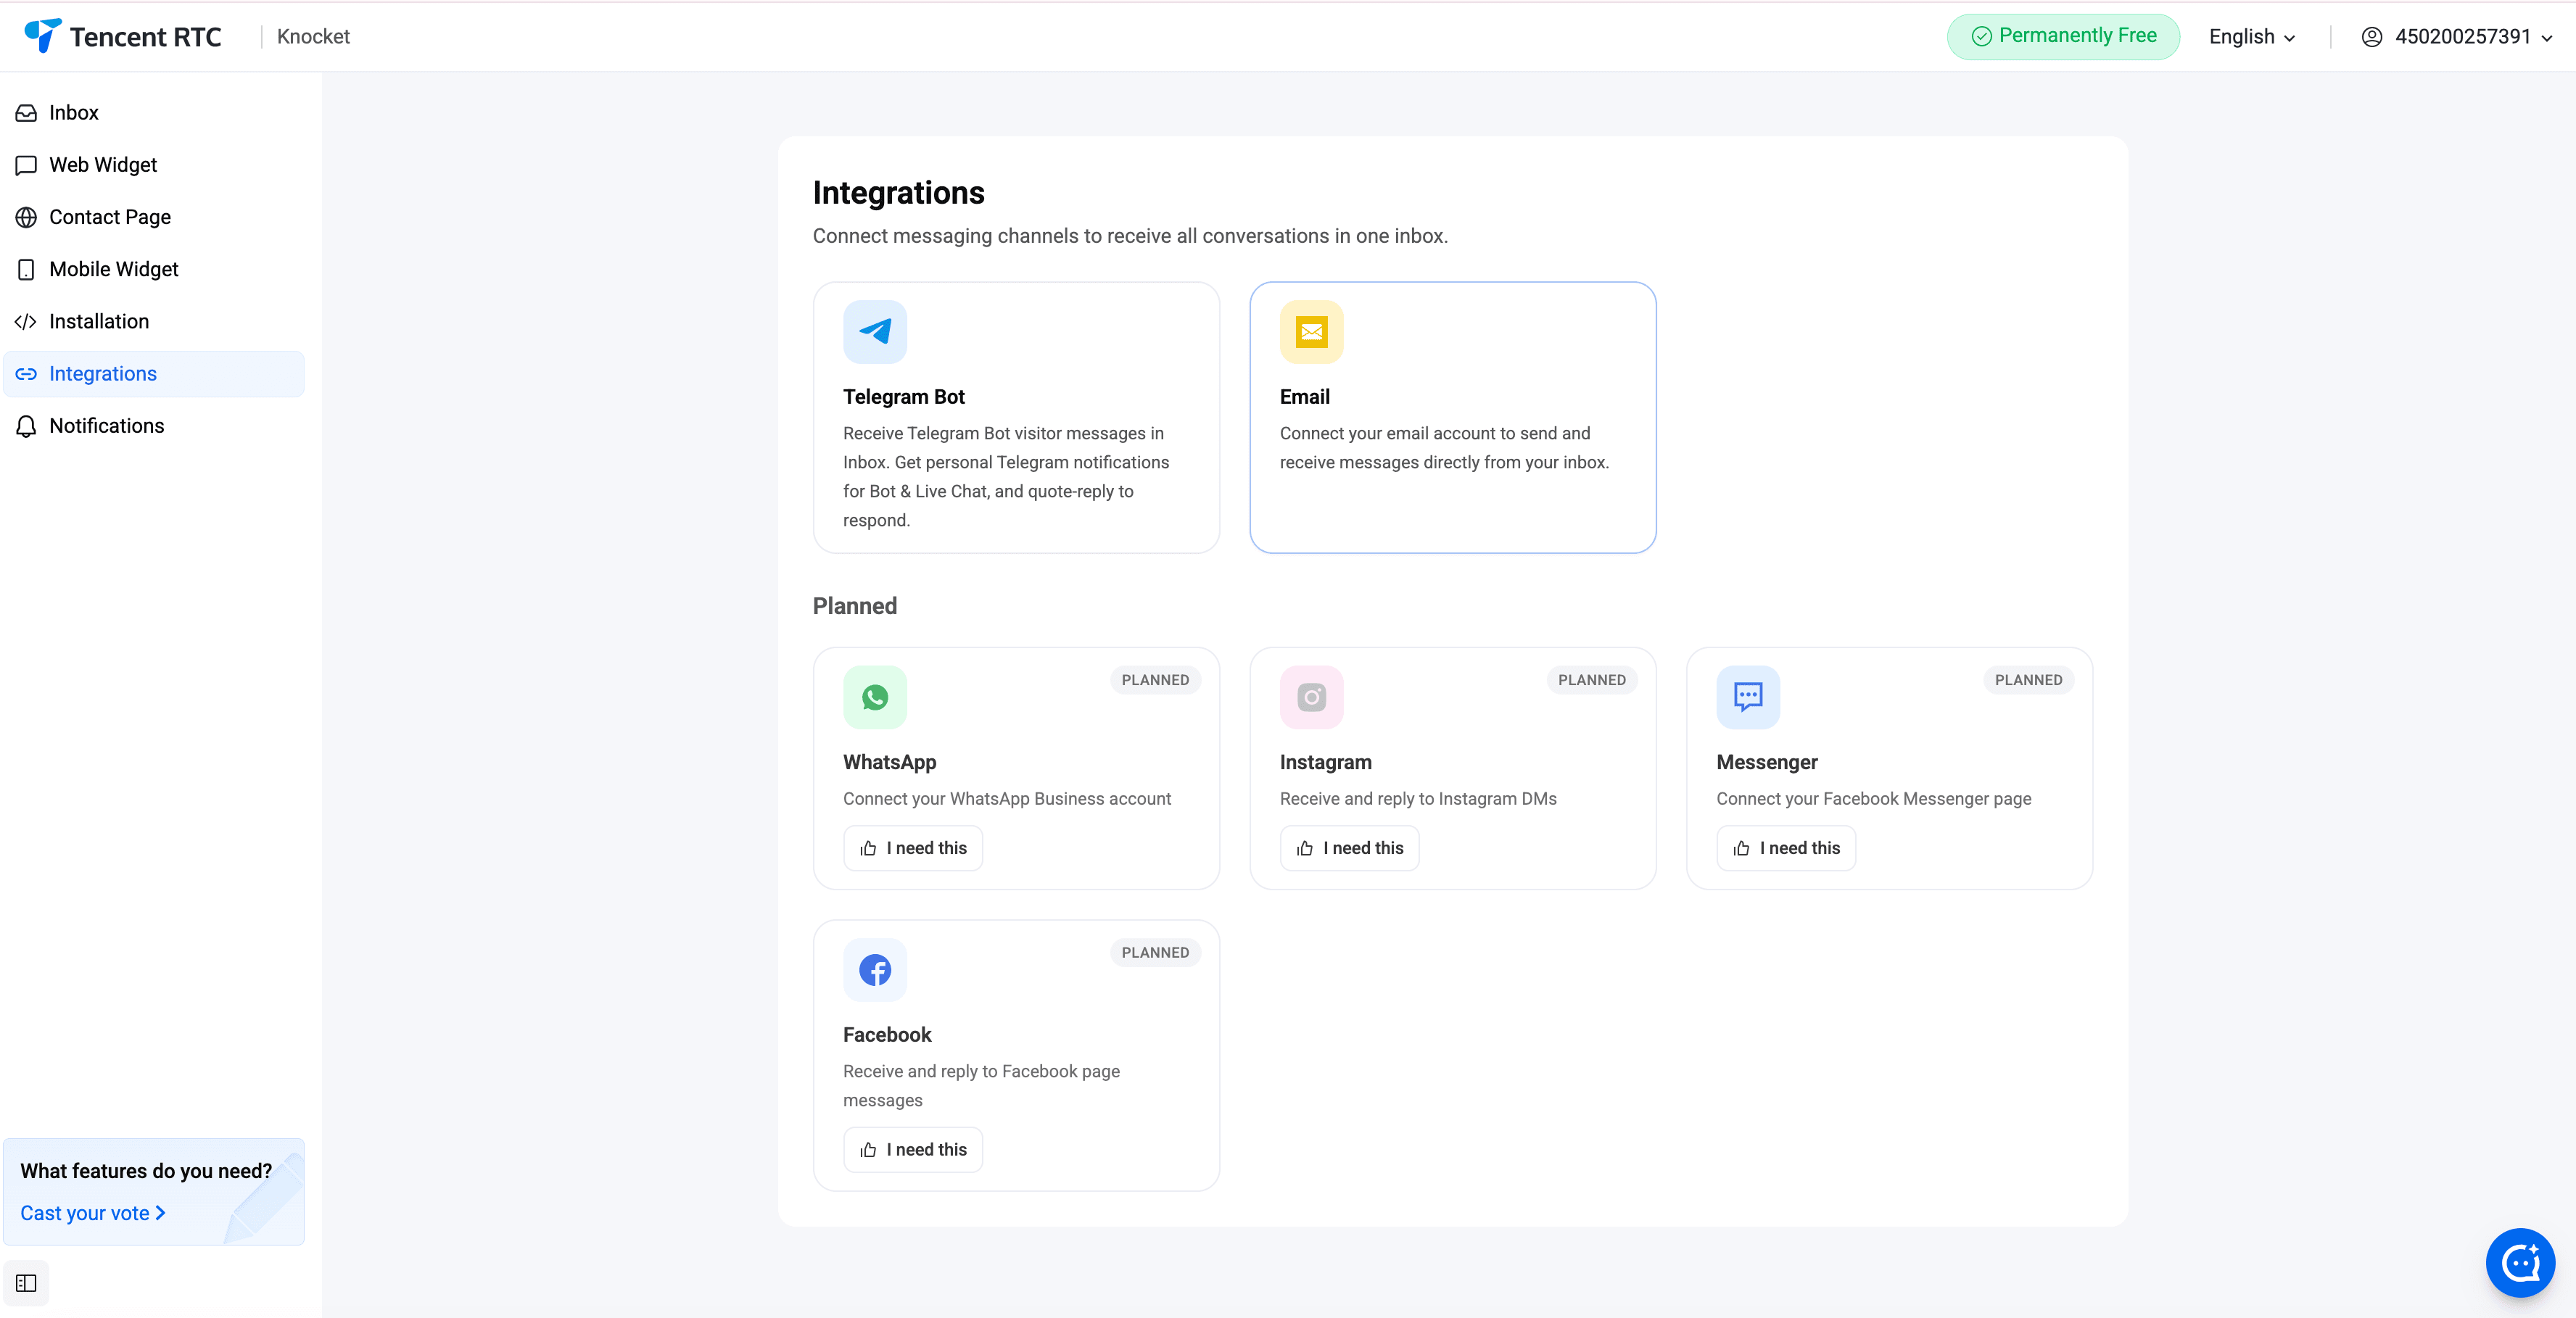Open the Telegram Bot card title
Viewport: 2576px width, 1318px height.
click(903, 397)
